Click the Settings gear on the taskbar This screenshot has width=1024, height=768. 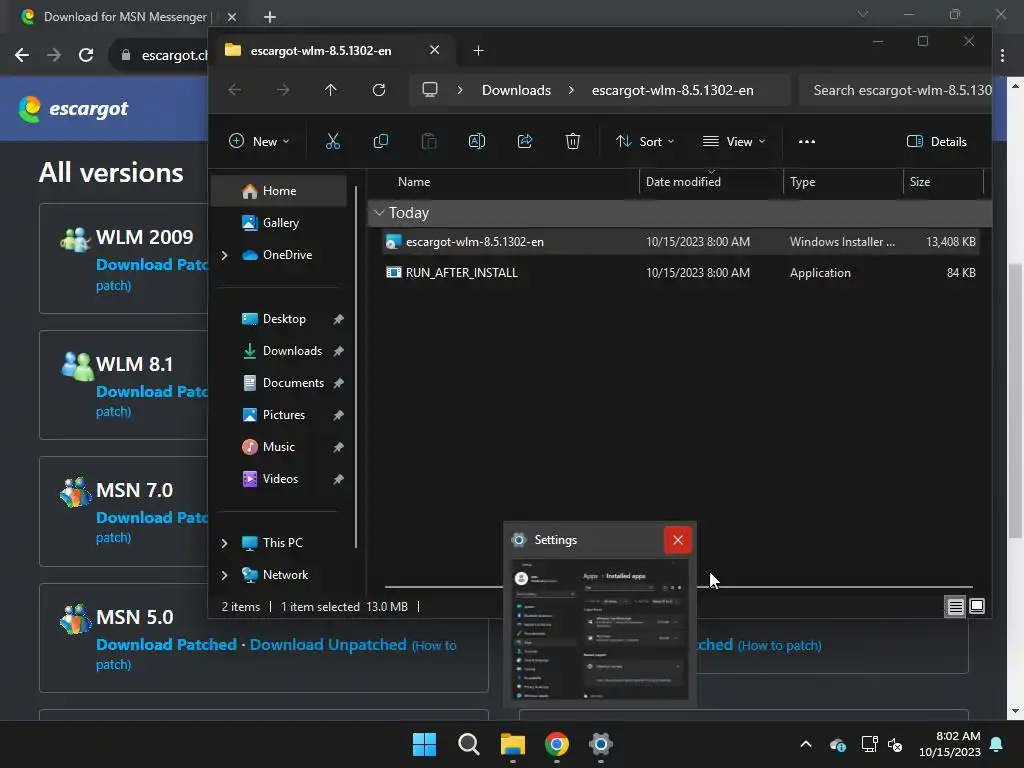pyautogui.click(x=600, y=744)
